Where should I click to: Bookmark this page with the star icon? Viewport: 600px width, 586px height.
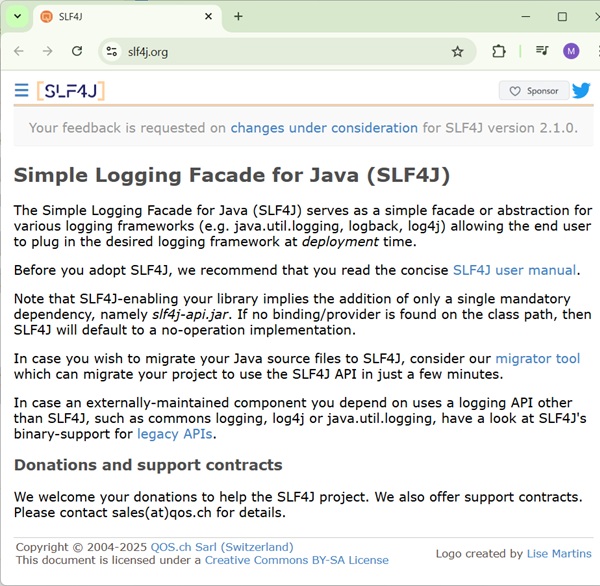(457, 51)
